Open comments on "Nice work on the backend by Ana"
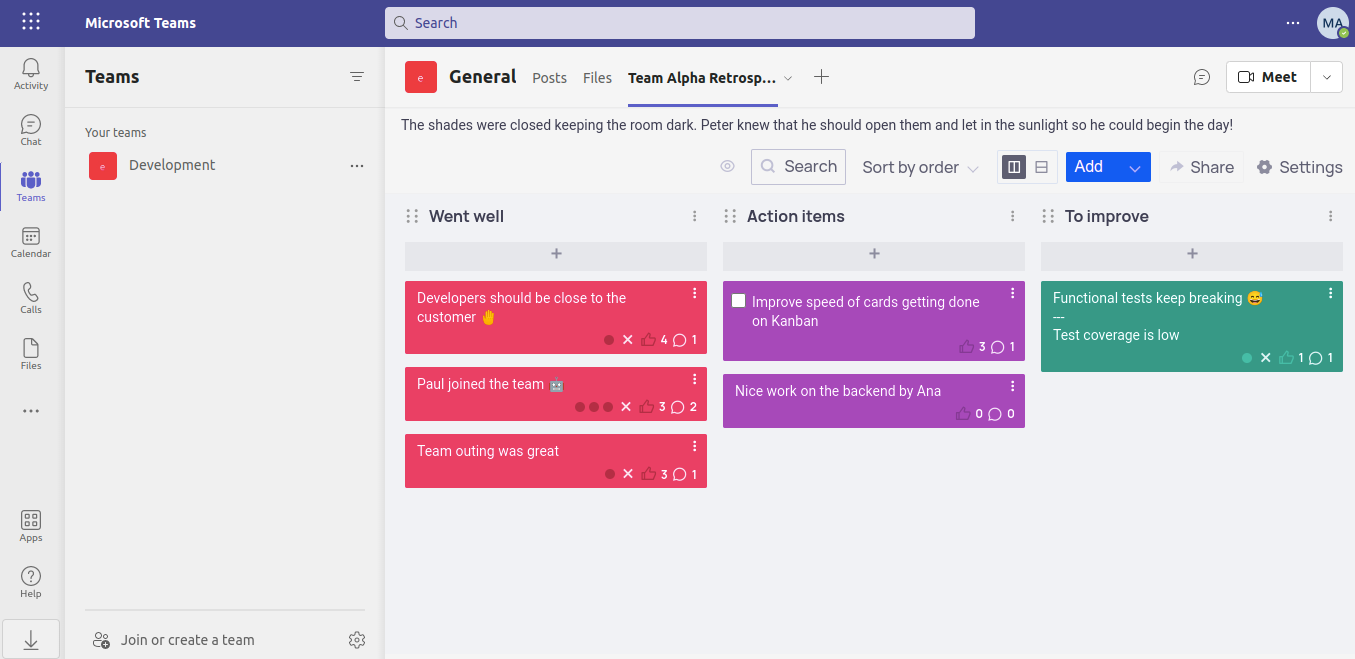 (x=994, y=413)
